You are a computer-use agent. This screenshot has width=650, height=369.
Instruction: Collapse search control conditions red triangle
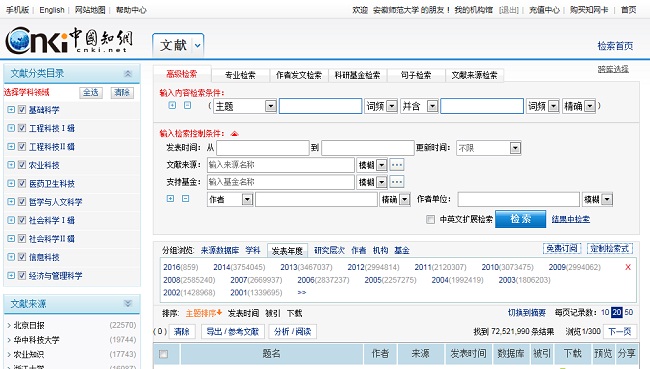click(x=235, y=134)
